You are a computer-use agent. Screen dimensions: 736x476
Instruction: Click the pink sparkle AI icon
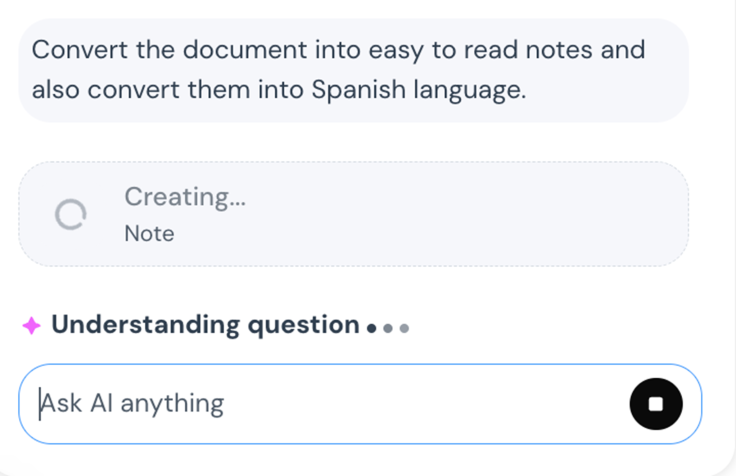point(31,325)
